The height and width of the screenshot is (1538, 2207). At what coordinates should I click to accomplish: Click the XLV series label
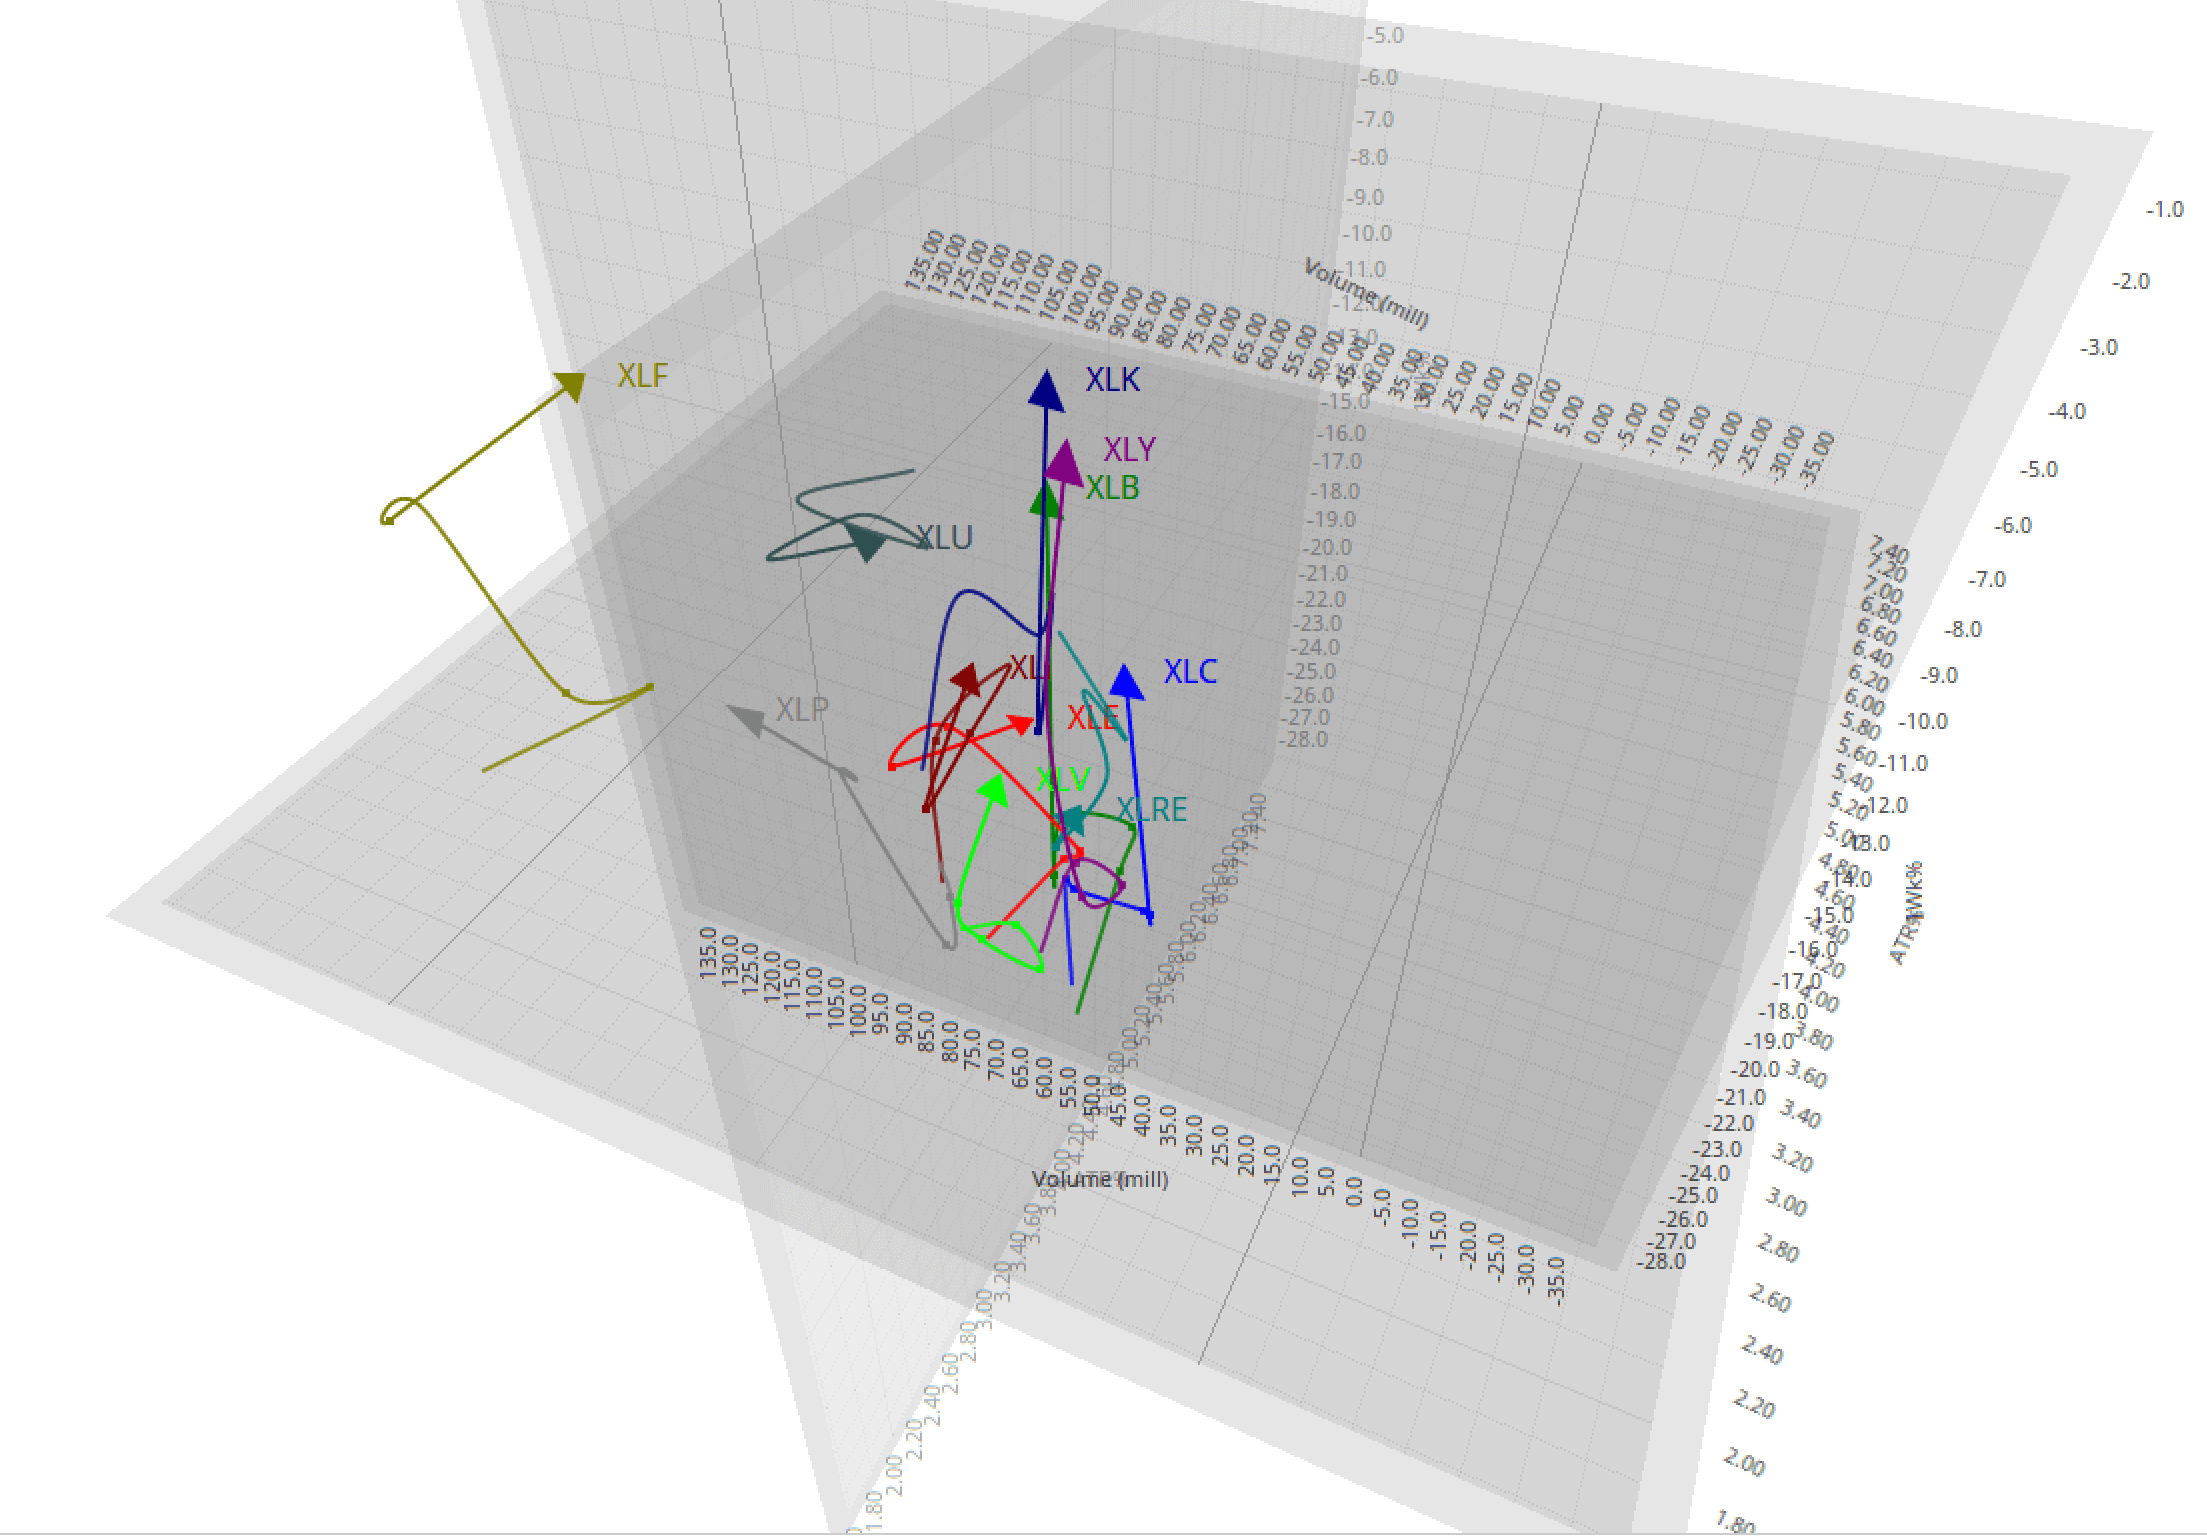click(x=1062, y=780)
